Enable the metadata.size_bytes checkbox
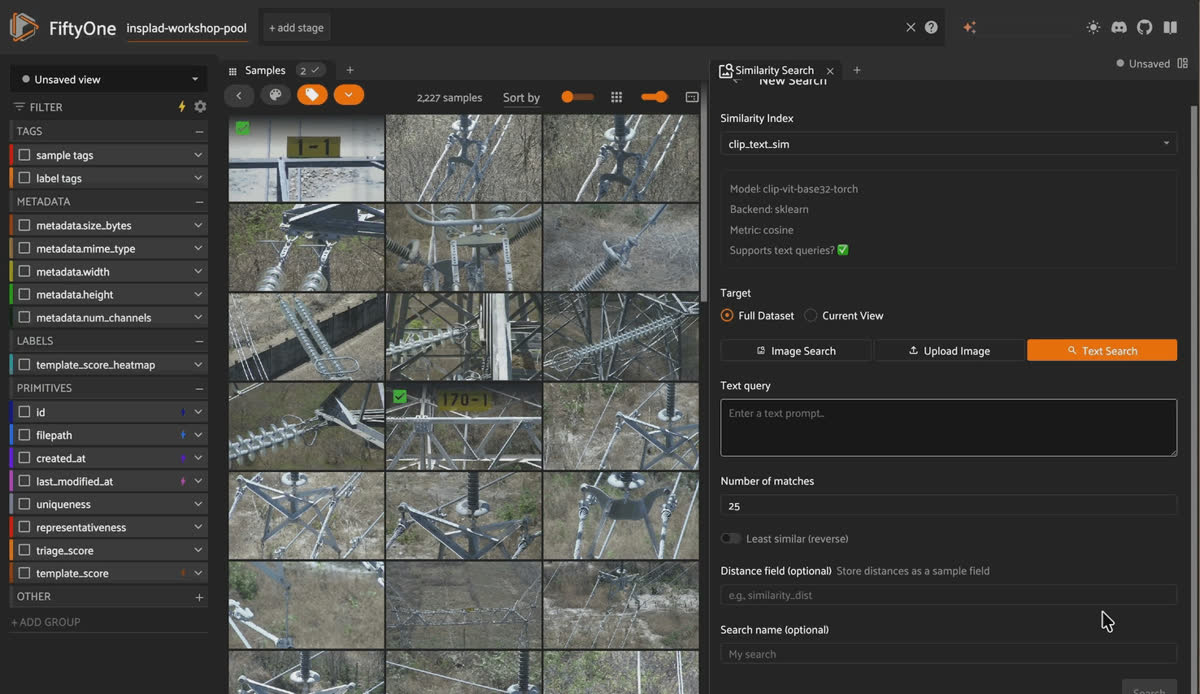Screen dimensions: 1200x694 click(x=25, y=225)
